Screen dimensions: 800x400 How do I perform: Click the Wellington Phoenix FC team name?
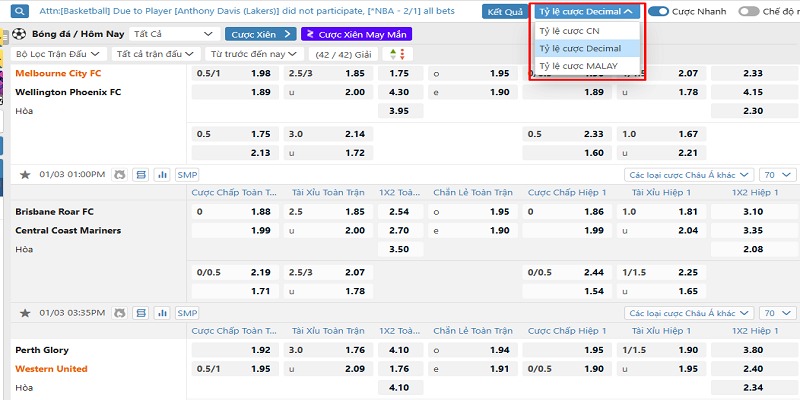point(68,92)
